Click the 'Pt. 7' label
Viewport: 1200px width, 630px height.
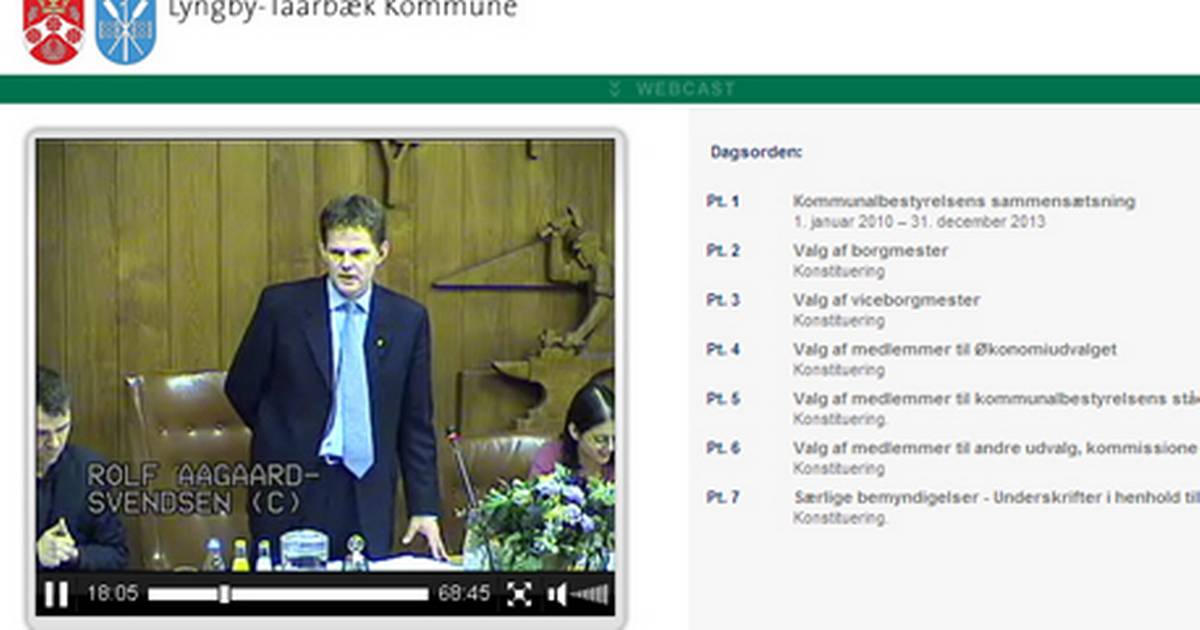pyautogui.click(x=723, y=497)
